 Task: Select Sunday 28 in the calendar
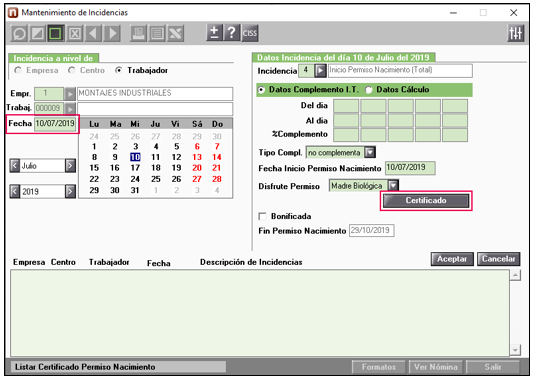pyautogui.click(x=217, y=179)
